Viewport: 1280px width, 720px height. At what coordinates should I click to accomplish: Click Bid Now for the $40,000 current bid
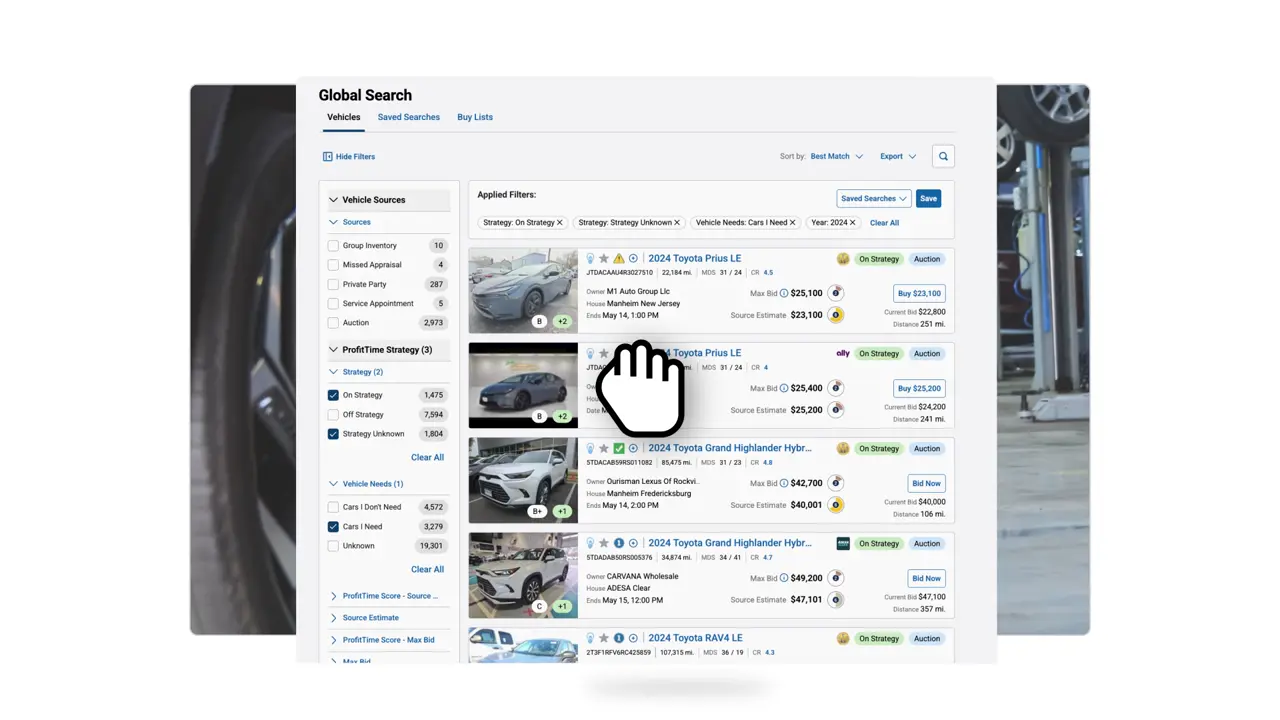927,484
